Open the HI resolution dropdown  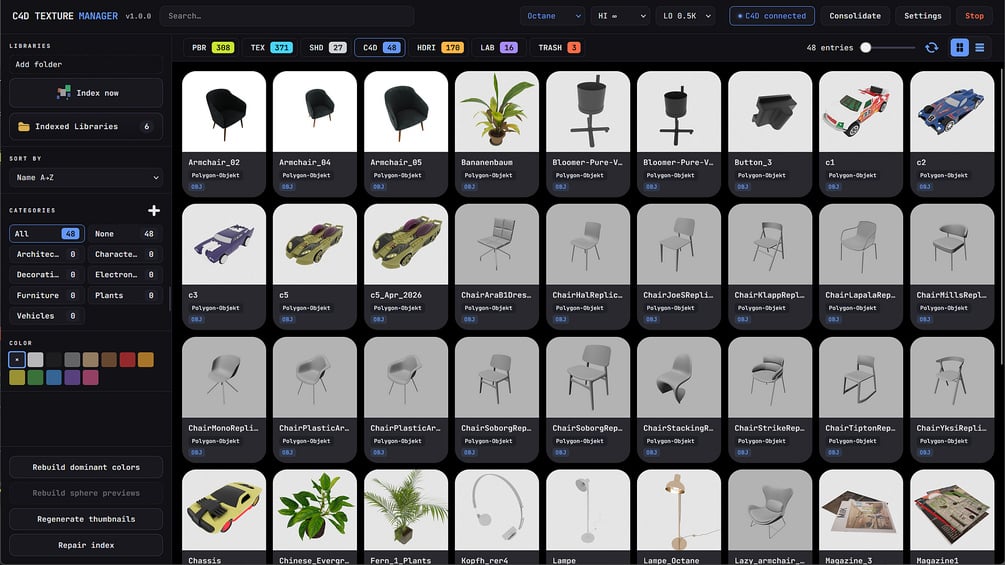coord(621,16)
